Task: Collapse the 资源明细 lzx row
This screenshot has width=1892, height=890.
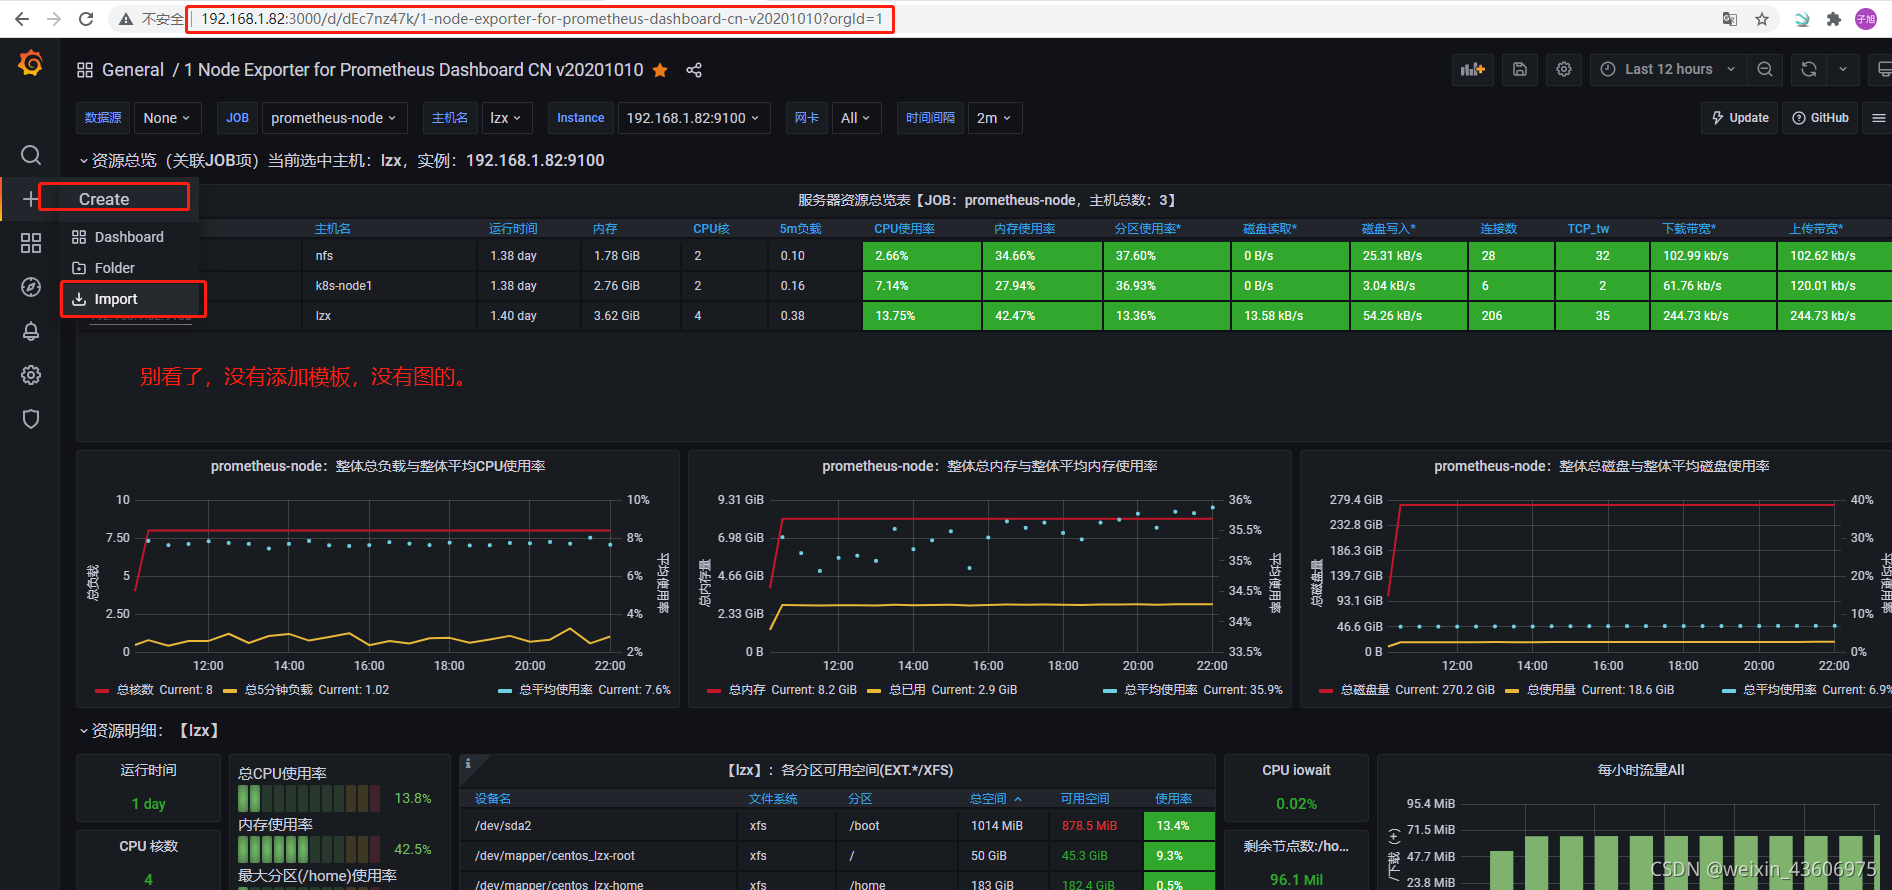Action: point(149,731)
